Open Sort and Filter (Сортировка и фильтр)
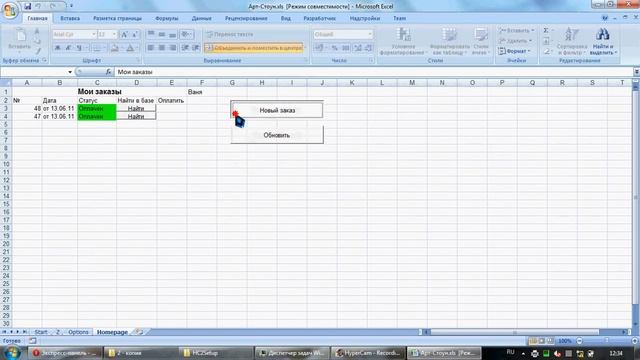 (571, 41)
